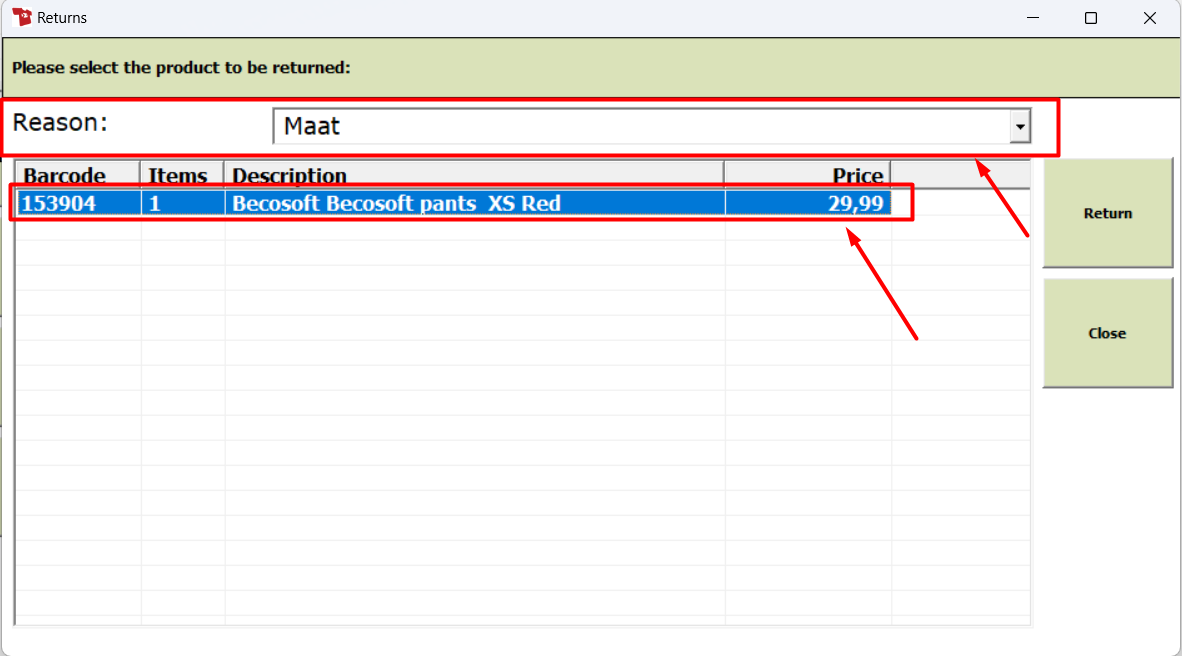
Task: Select the row with barcode 153904
Action: [x=454, y=203]
